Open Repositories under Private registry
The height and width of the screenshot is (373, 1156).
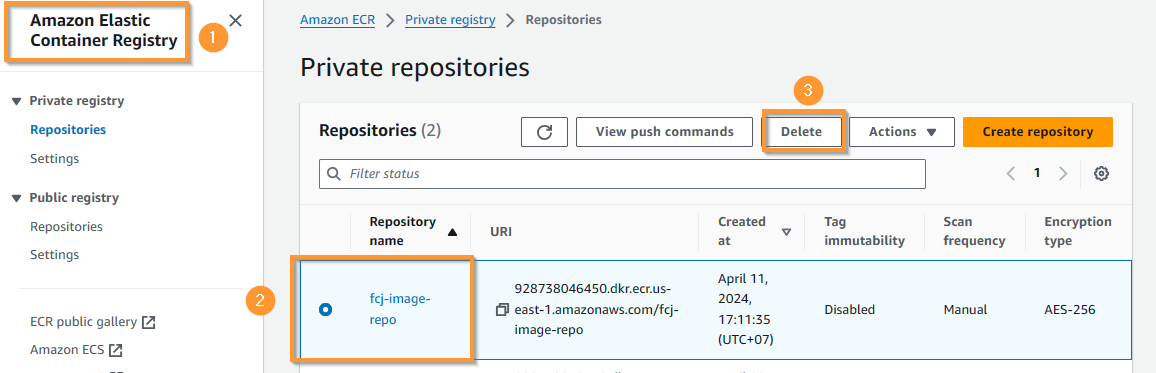[x=68, y=130]
